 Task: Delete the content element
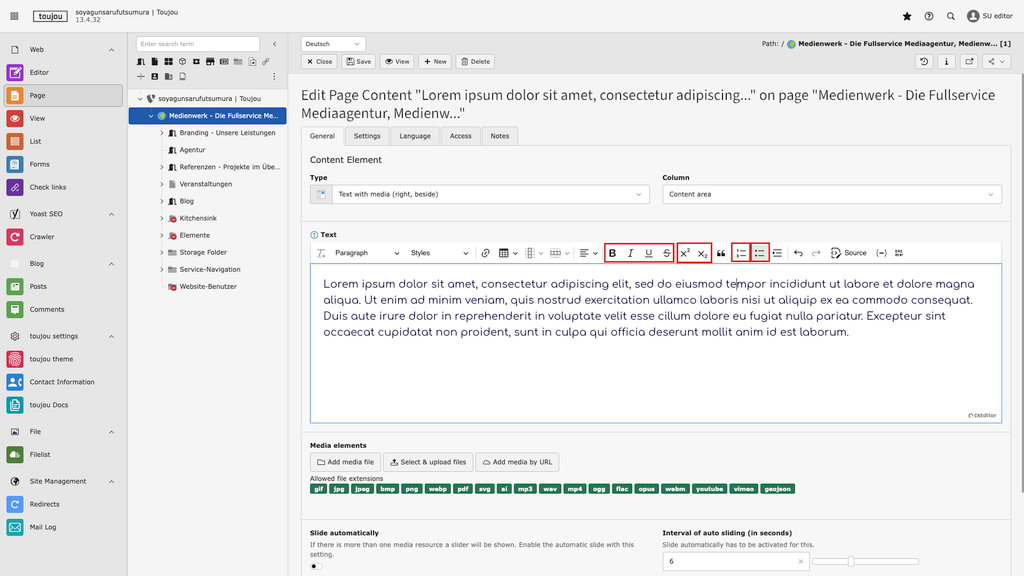pos(475,61)
